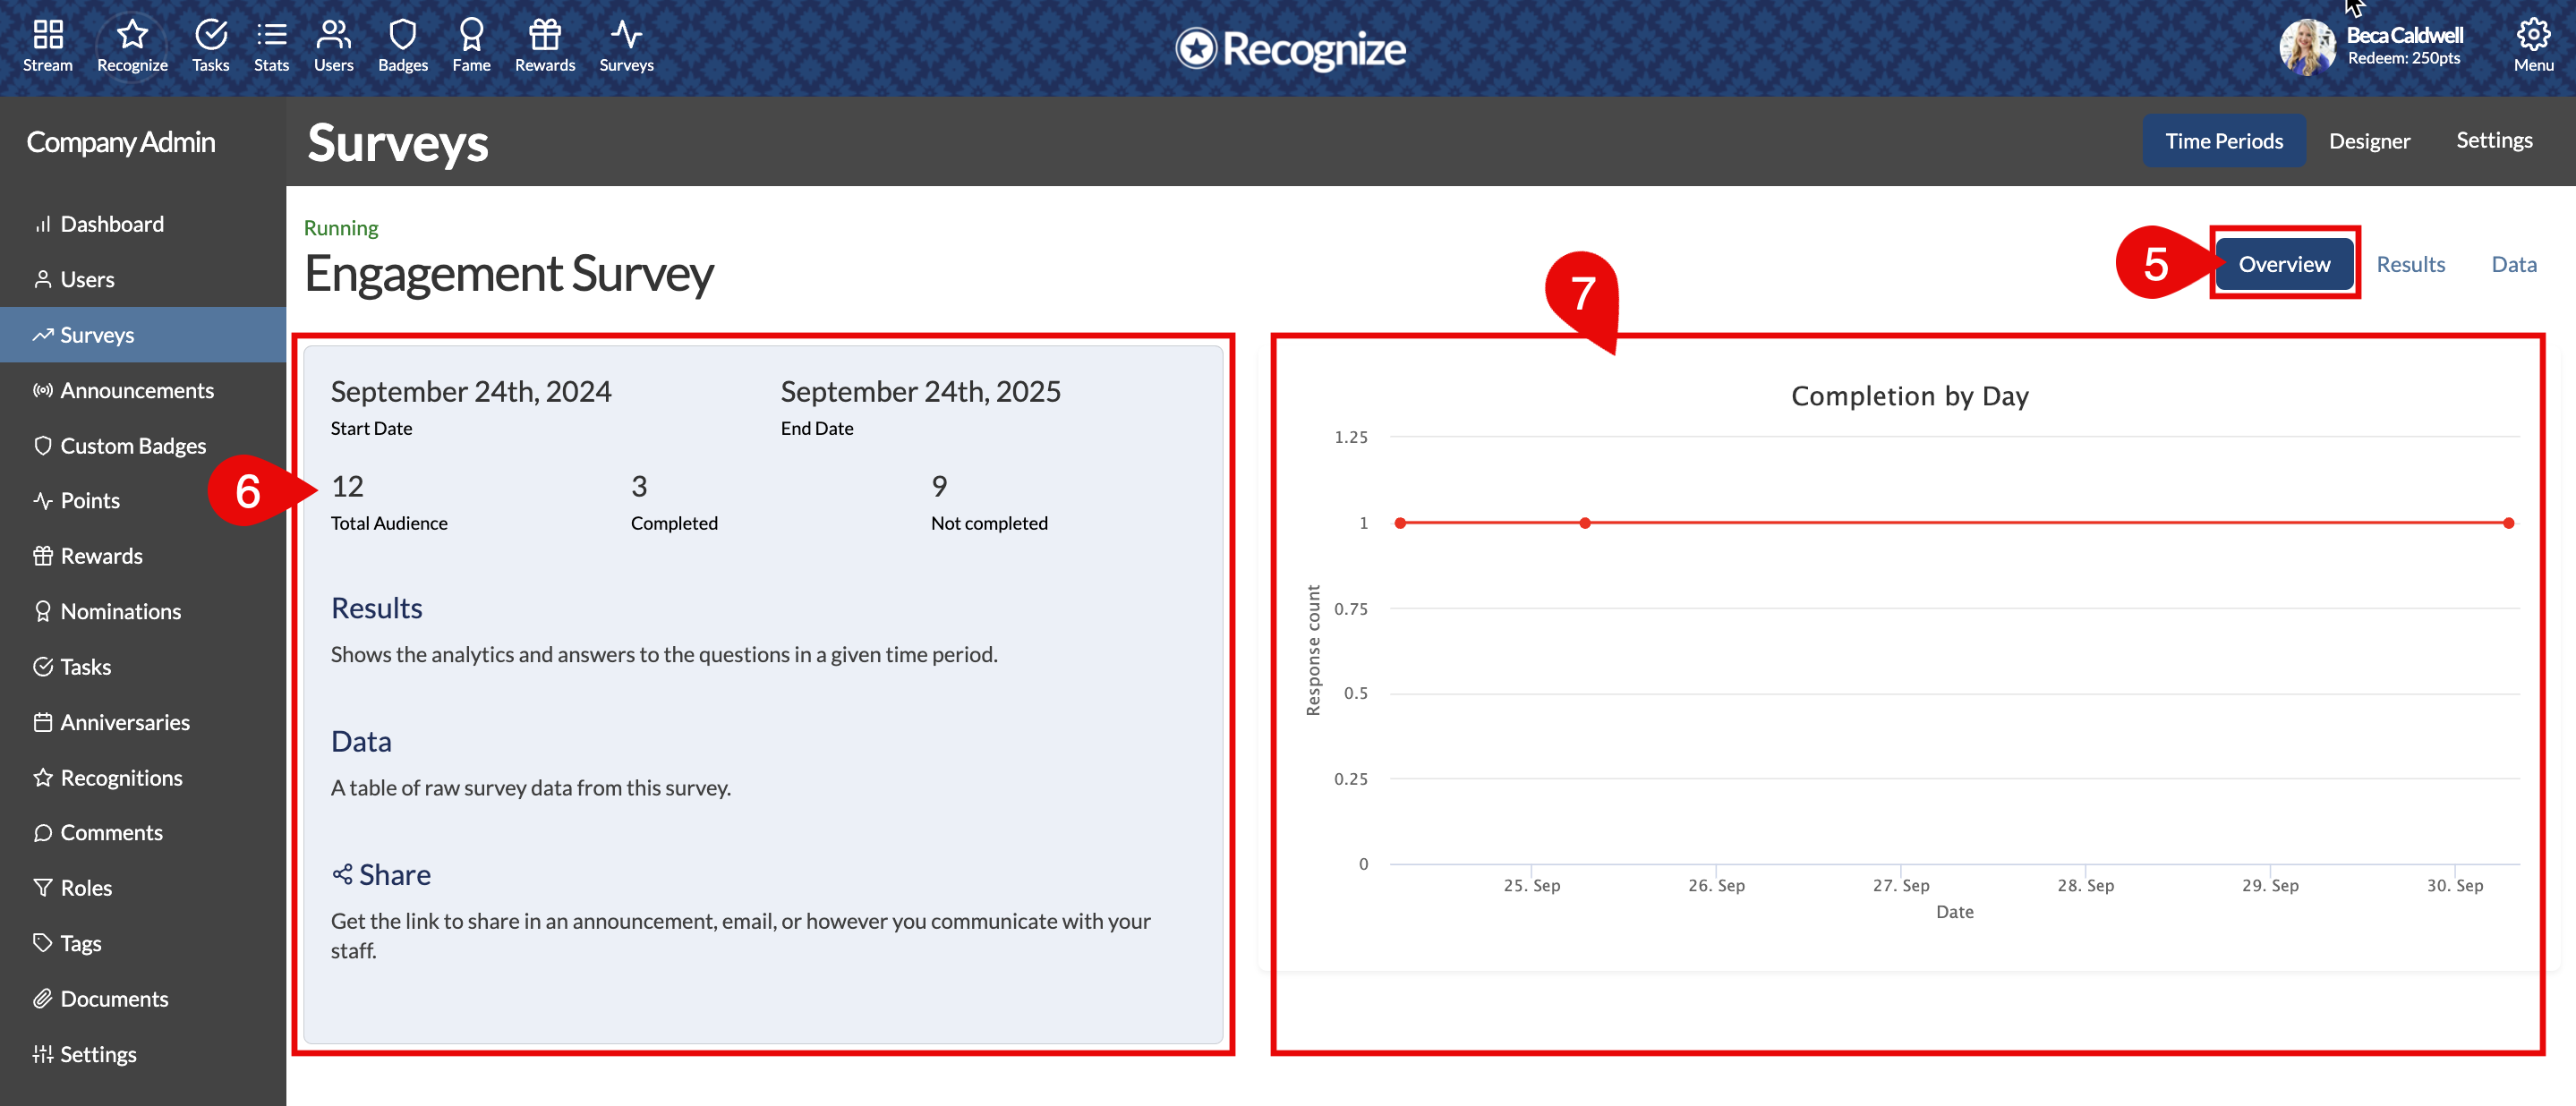
Task: Open the Data link in survey card
Action: point(361,741)
